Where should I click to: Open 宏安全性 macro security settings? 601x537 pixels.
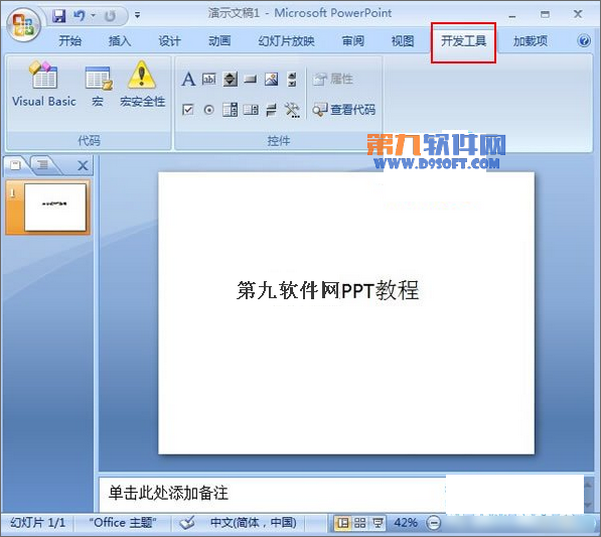pyautogui.click(x=142, y=84)
